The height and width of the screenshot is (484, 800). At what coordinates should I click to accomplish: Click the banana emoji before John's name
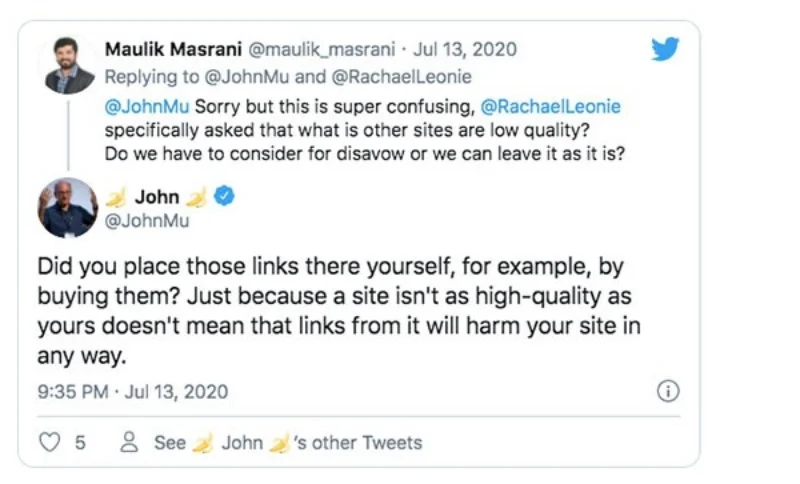tap(116, 198)
